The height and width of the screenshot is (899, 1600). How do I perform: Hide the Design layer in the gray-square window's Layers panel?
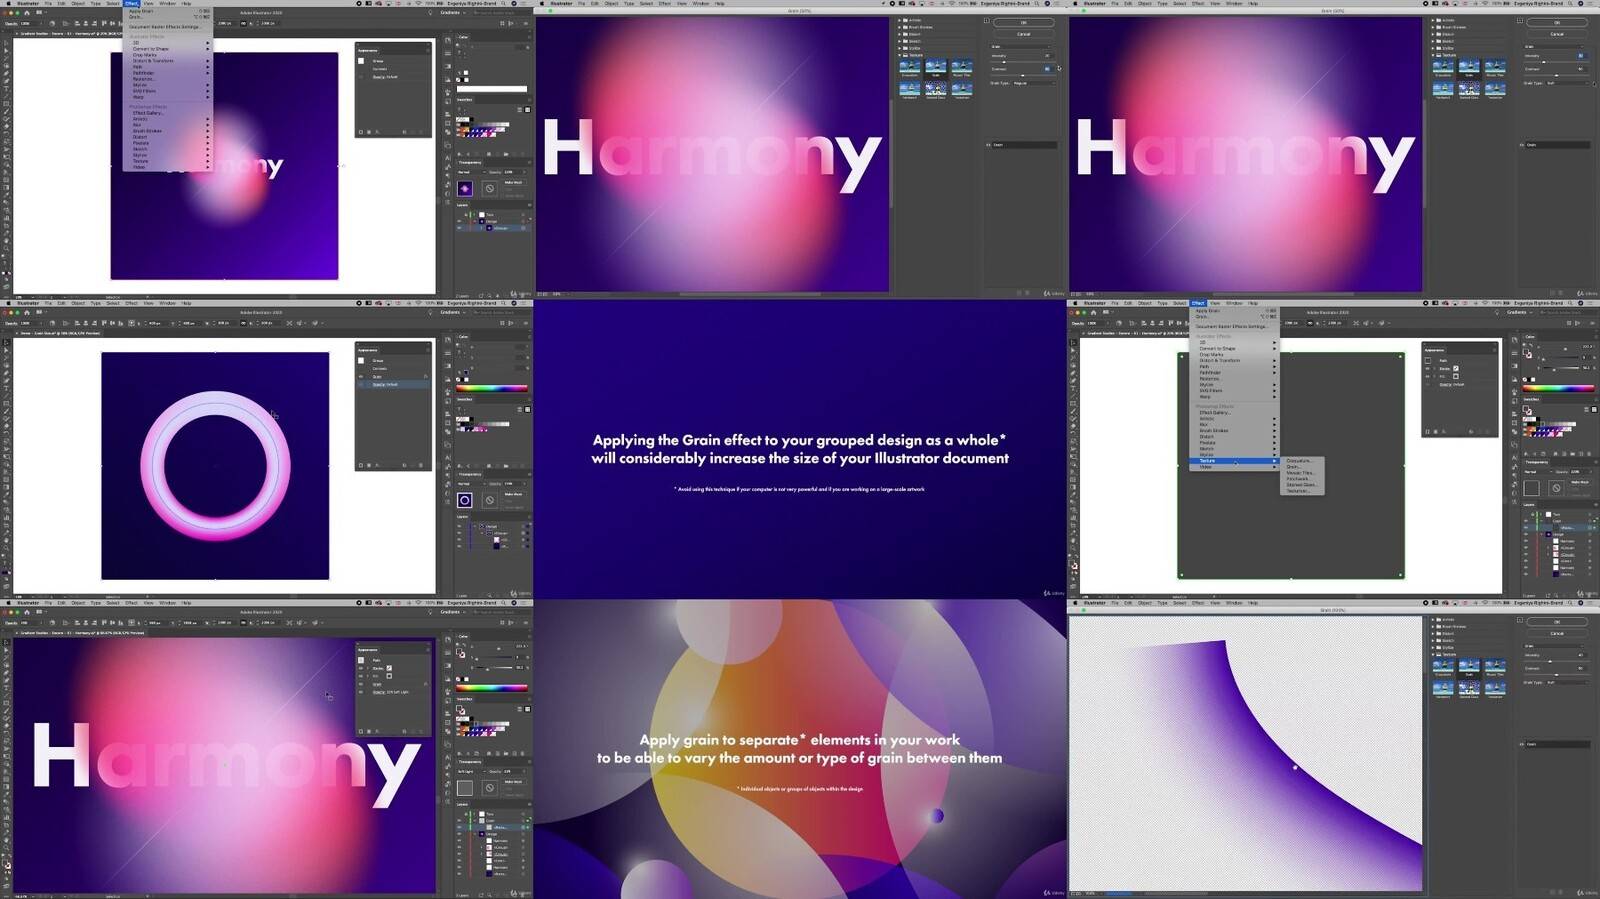click(x=1526, y=534)
